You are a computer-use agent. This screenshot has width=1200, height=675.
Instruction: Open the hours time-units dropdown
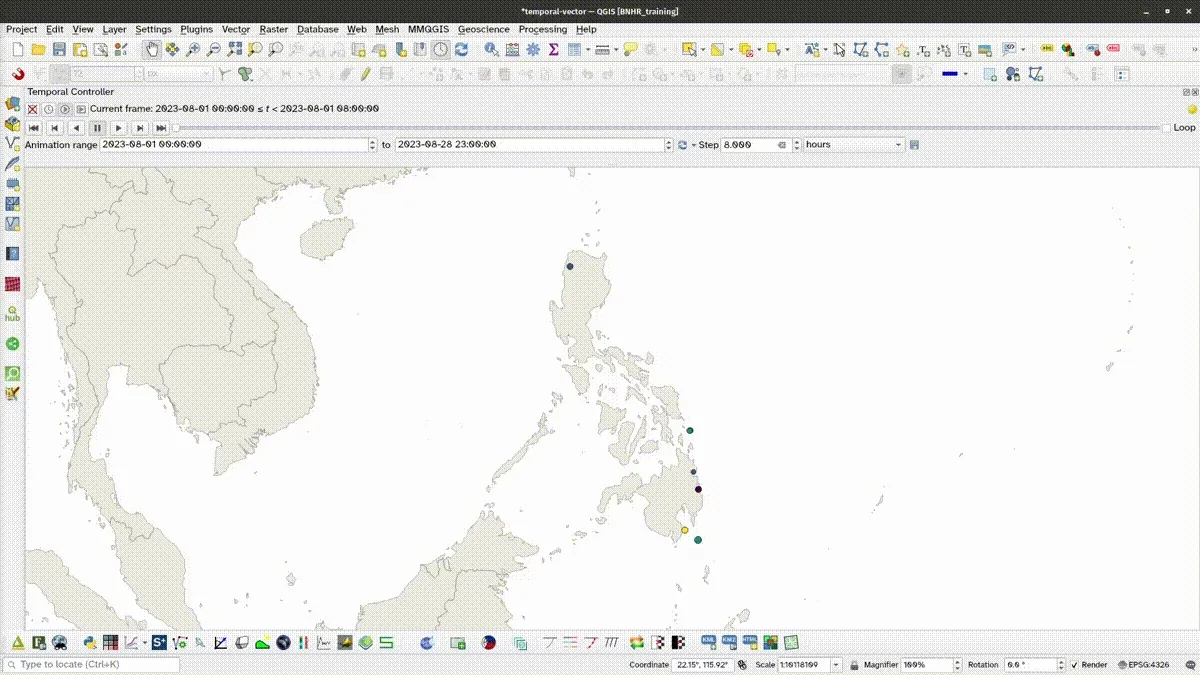[x=897, y=144]
